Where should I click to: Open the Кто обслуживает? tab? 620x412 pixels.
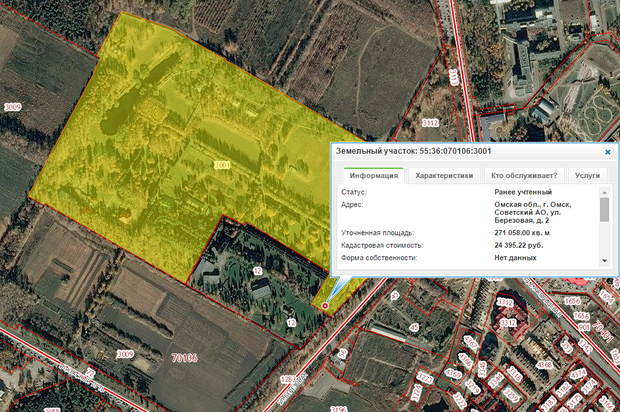[524, 175]
